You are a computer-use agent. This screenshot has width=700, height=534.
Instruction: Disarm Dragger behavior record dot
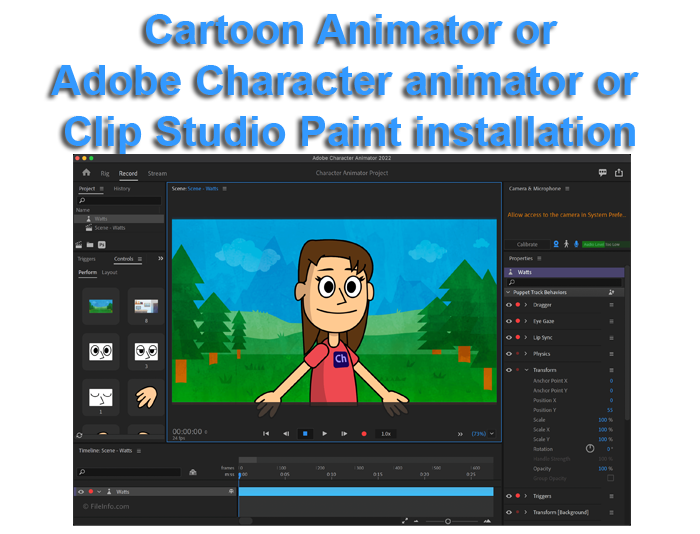pyautogui.click(x=518, y=305)
